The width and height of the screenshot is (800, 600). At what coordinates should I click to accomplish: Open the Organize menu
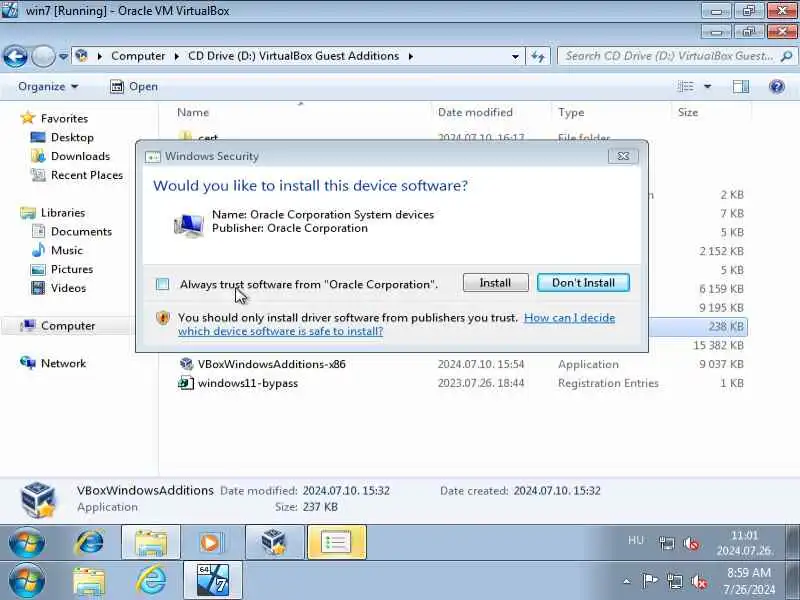tap(48, 87)
